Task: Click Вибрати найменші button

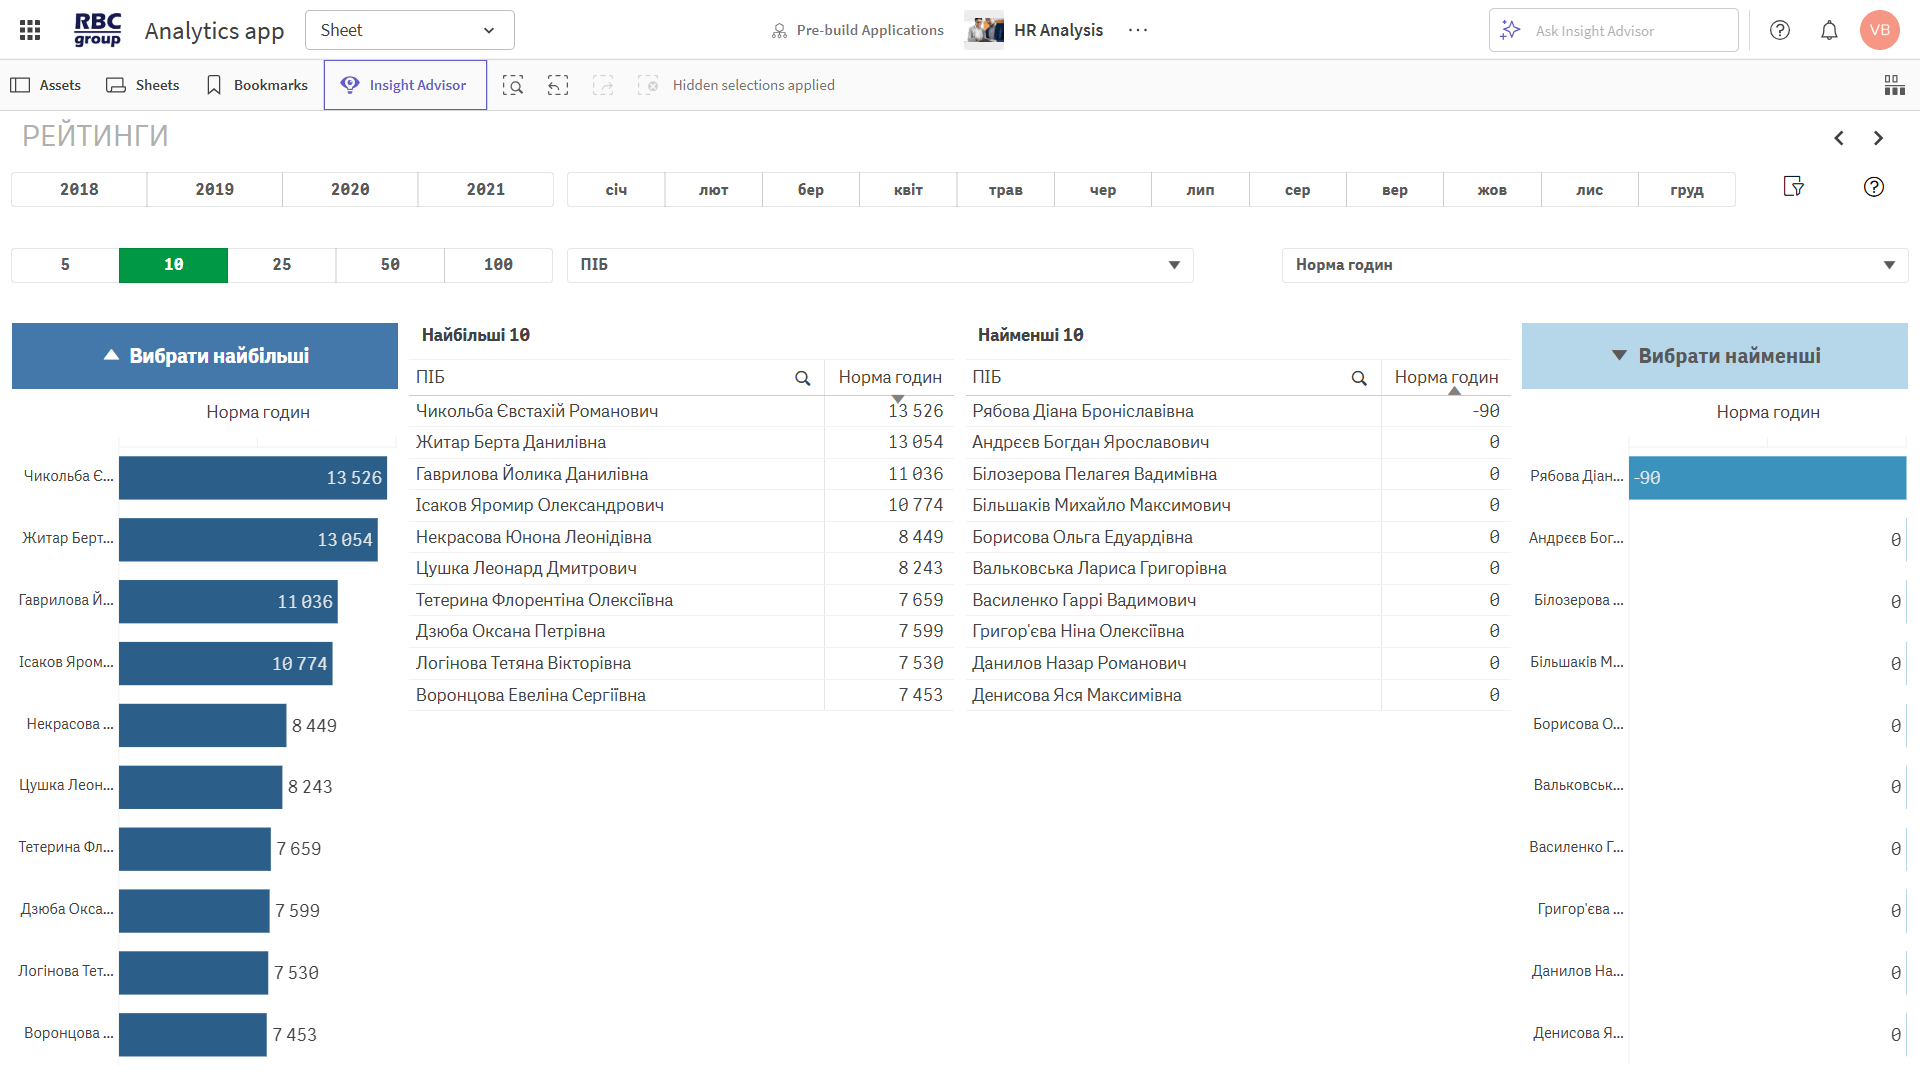Action: pos(1715,356)
